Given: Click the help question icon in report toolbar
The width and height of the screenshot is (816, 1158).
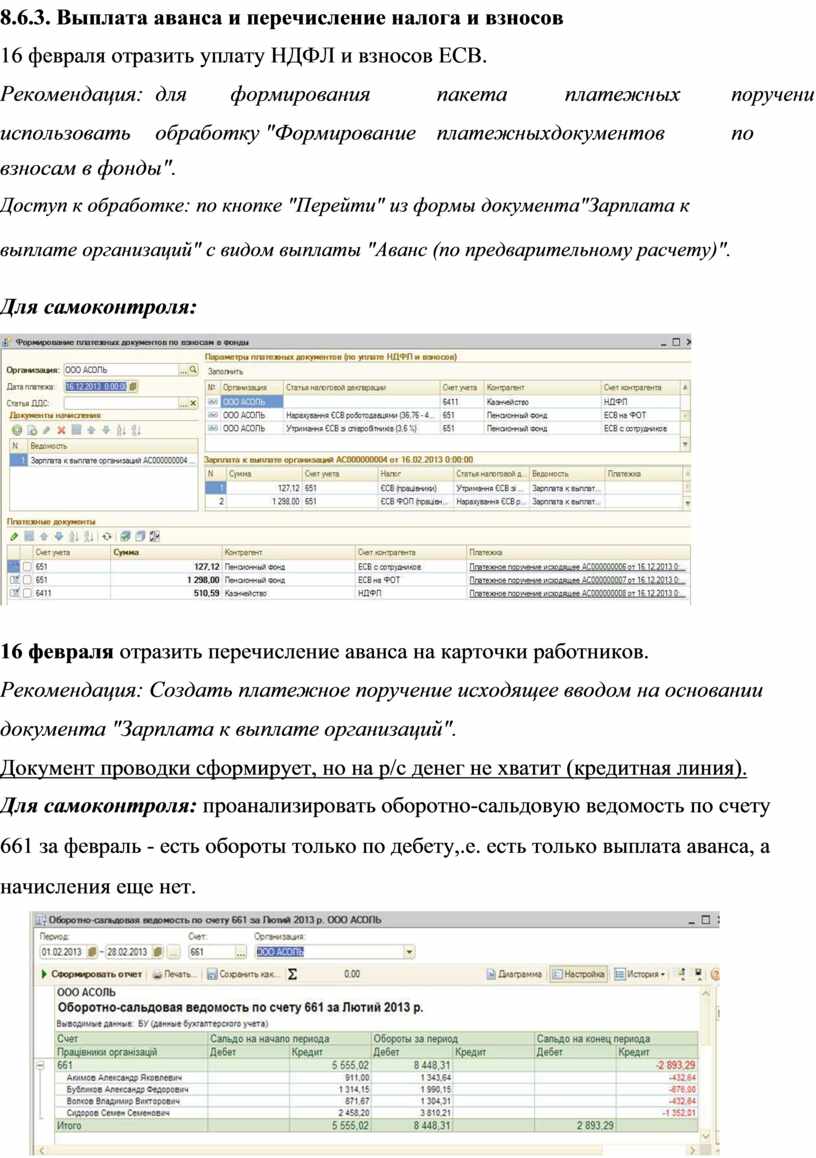Looking at the screenshot, I should coord(714,975).
